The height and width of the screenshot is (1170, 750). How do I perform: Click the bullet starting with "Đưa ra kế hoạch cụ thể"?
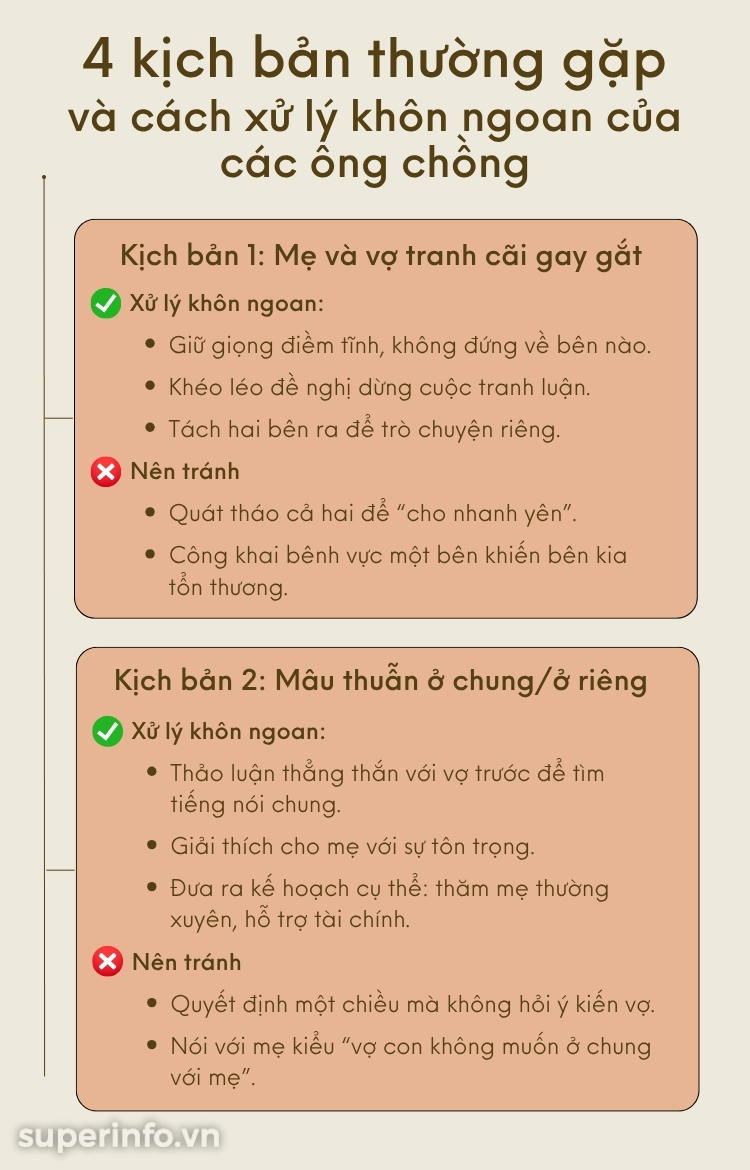tap(388, 889)
